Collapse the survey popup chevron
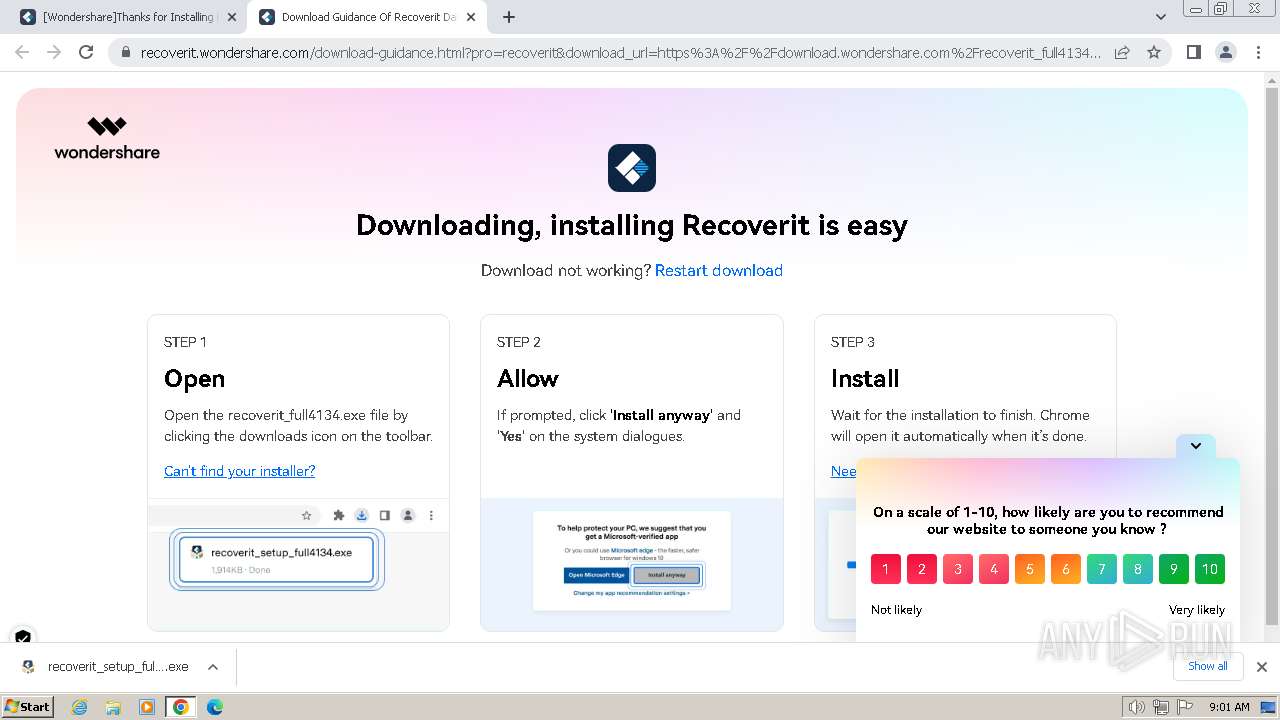Image resolution: width=1280 pixels, height=720 pixels. [x=1196, y=446]
